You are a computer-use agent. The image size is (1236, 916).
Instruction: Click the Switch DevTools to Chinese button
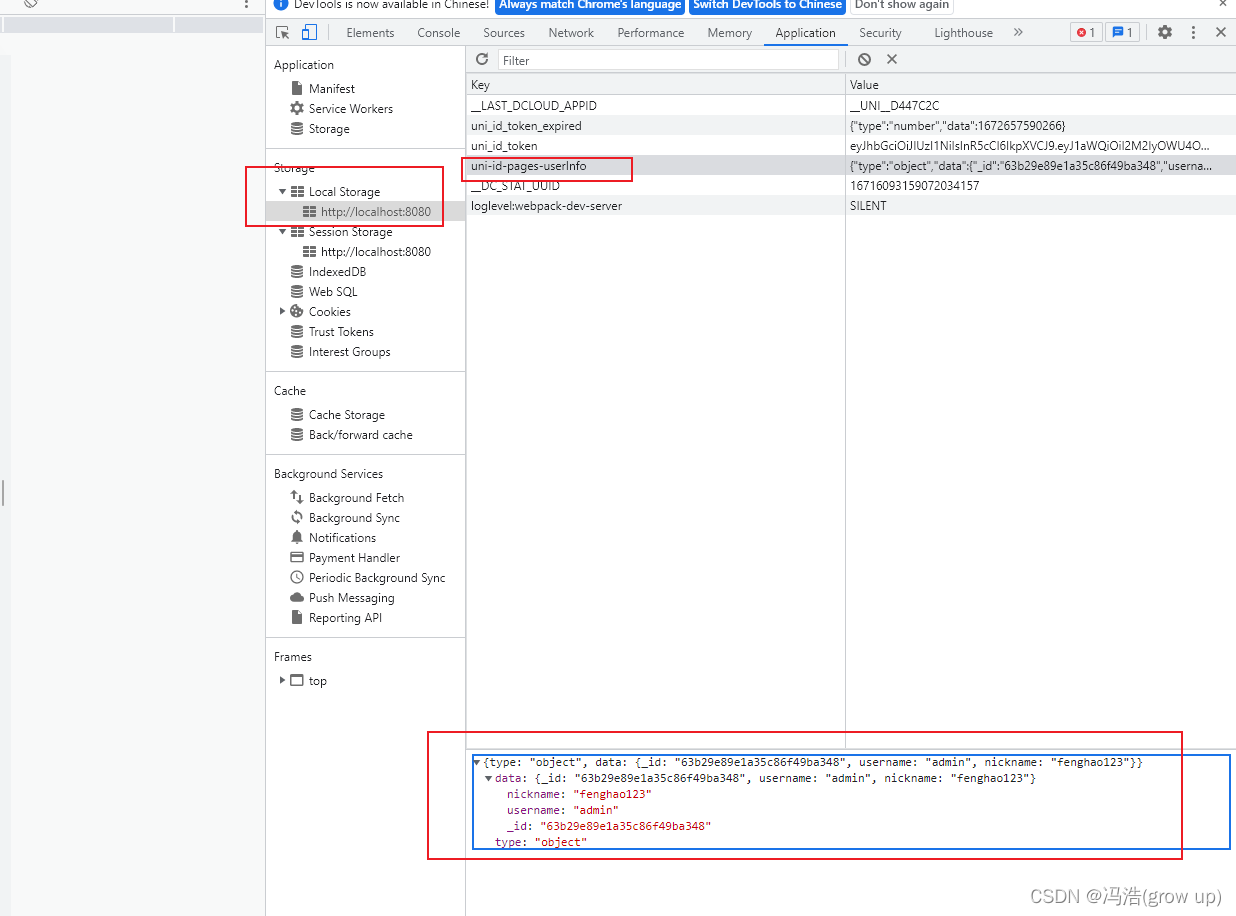(767, 6)
